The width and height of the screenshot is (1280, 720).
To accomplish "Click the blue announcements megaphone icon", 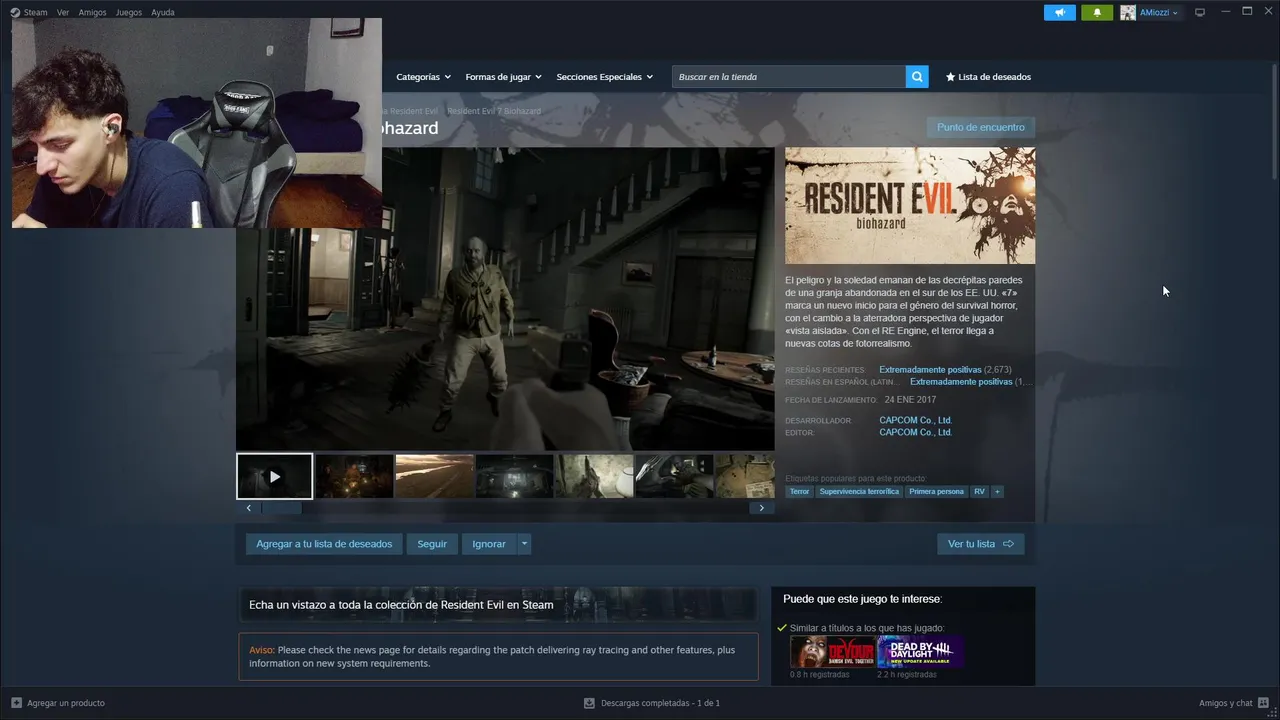I will pos(1060,12).
